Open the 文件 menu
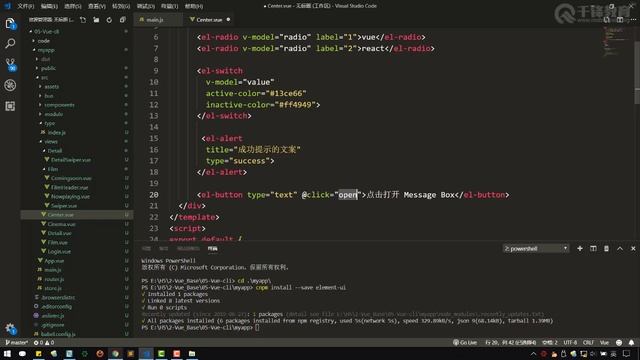640x360 pixels. (x=25, y=6)
